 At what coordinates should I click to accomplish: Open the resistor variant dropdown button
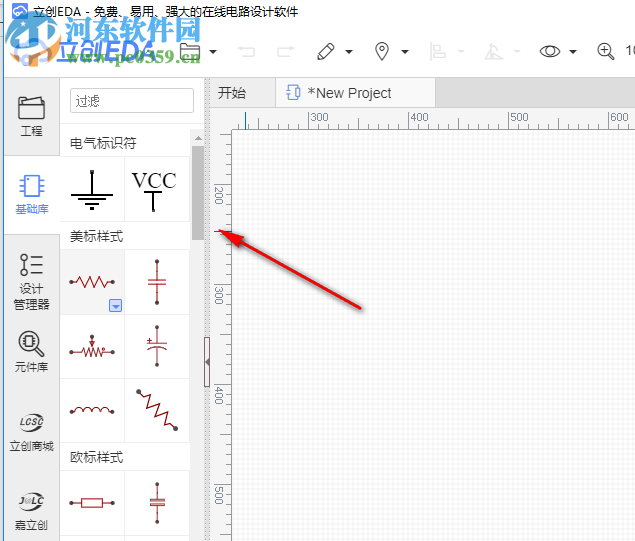pos(115,306)
